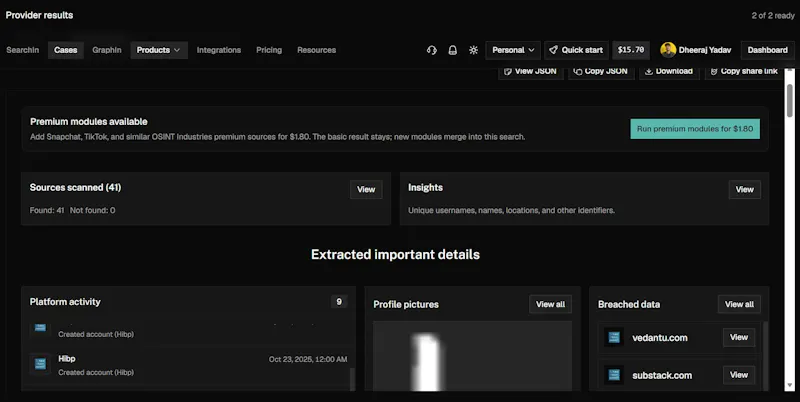This screenshot has width=800, height=402.
Task: View the substack.com breach entry
Action: (x=739, y=375)
